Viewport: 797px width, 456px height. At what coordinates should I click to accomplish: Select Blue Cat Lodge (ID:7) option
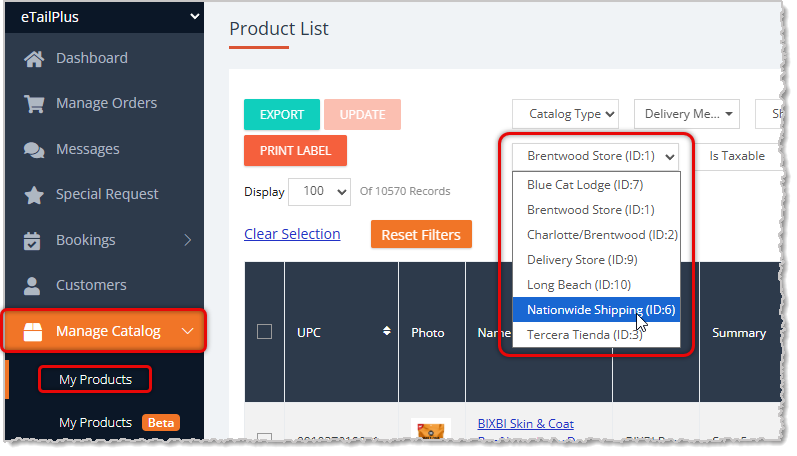coord(596,185)
